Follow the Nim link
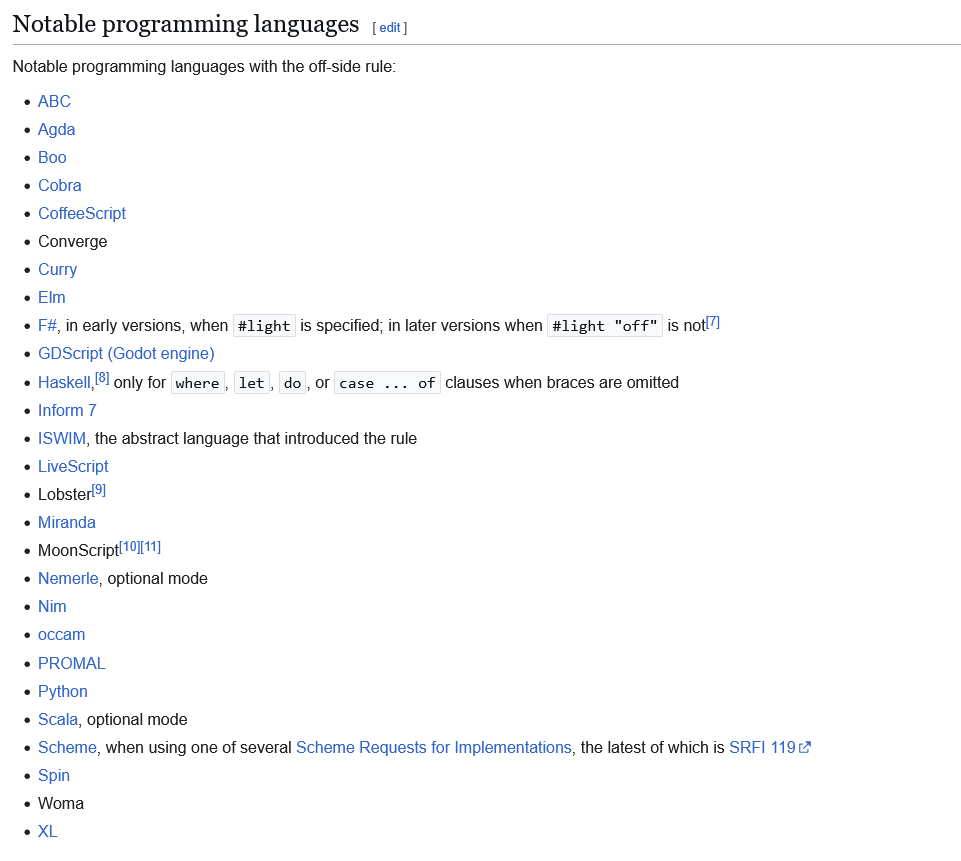 pyautogui.click(x=52, y=607)
